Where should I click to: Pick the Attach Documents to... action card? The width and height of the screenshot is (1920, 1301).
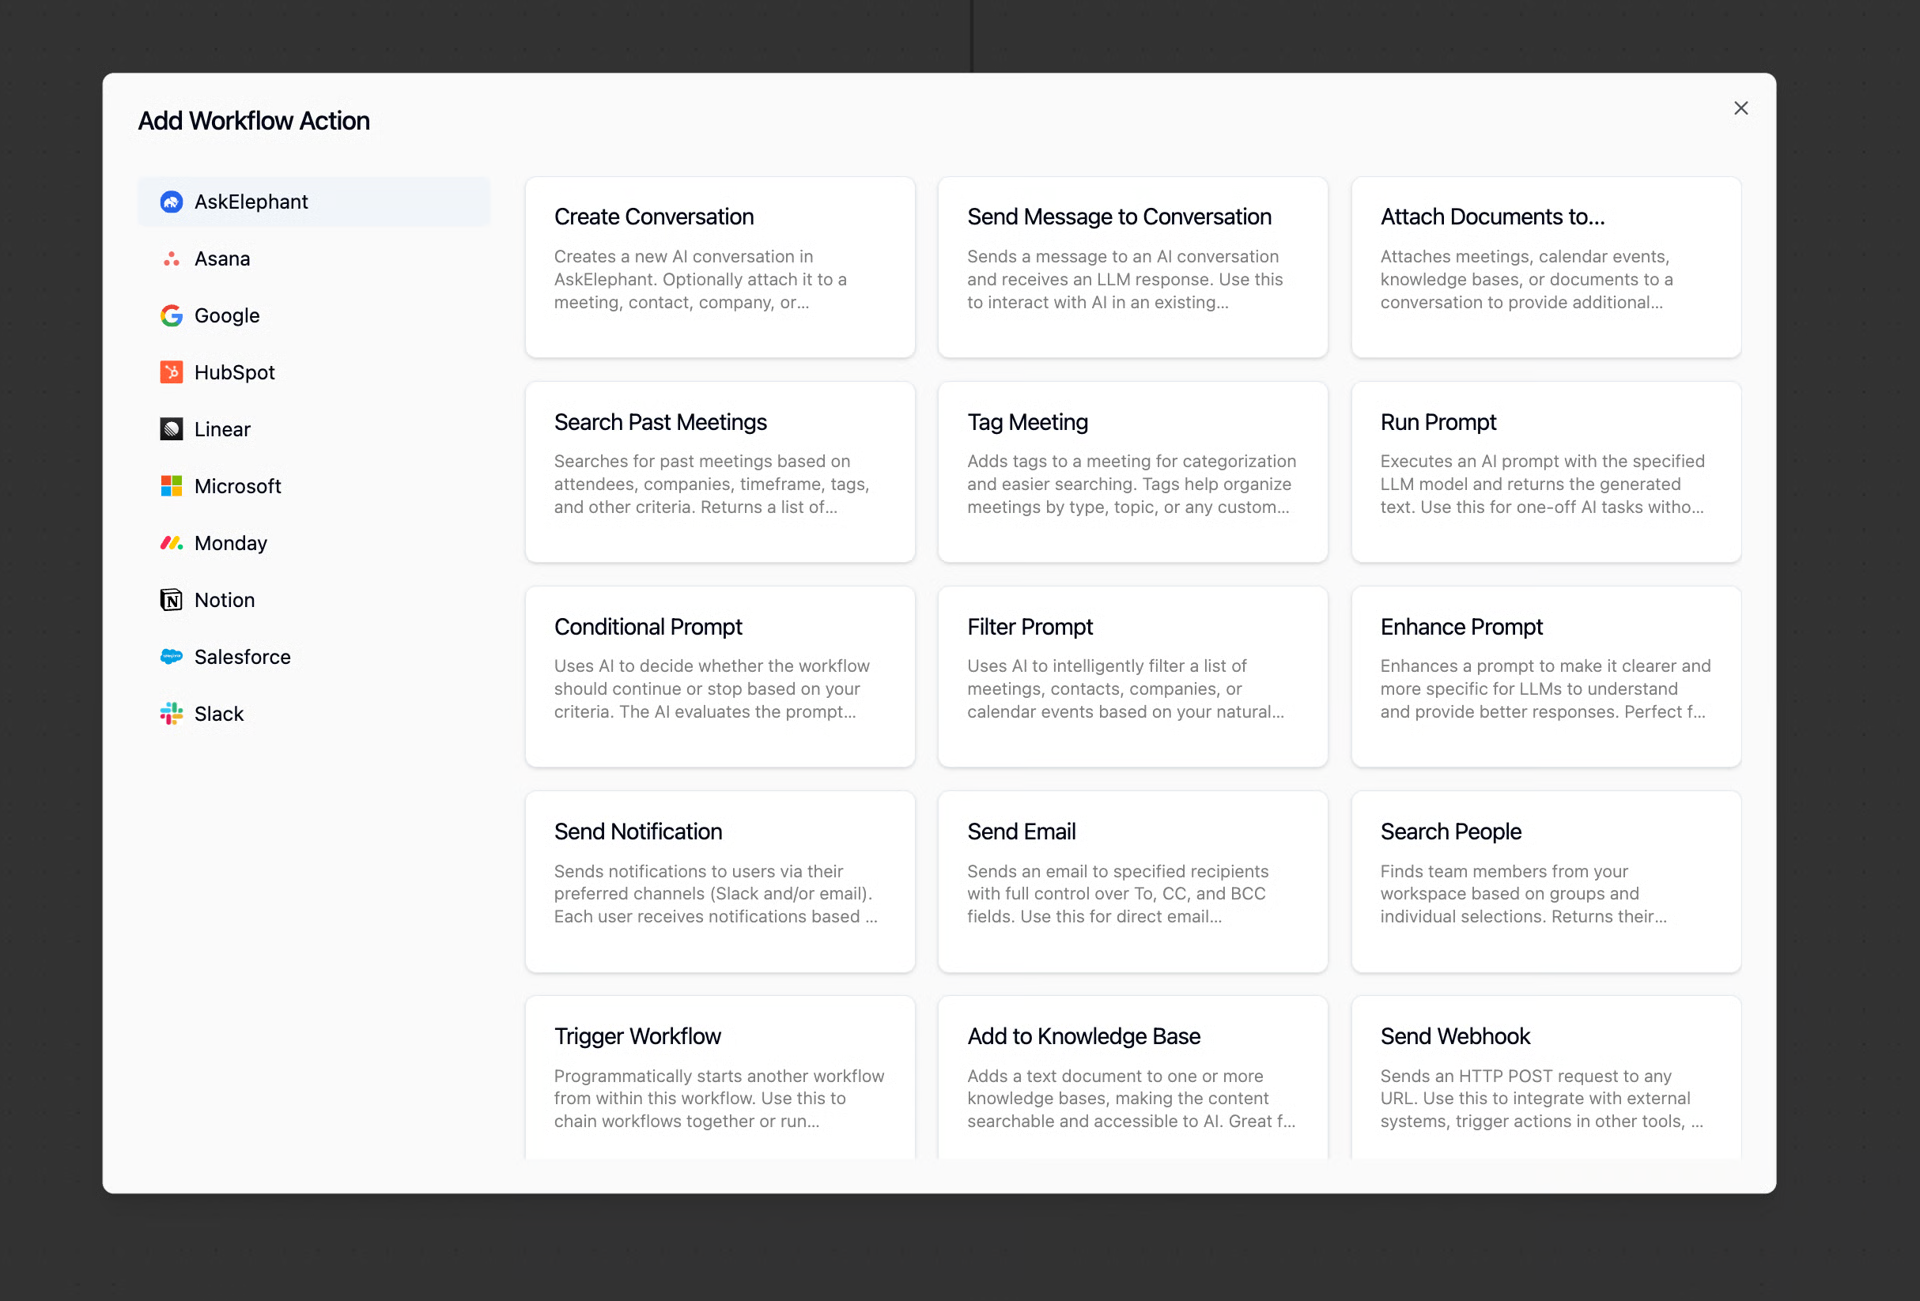[1546, 267]
